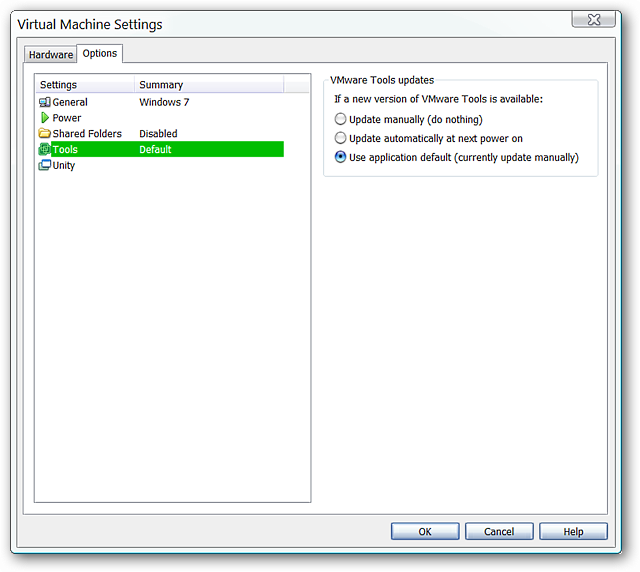Sort by the Summary column header
The image size is (640, 572).
[209, 85]
